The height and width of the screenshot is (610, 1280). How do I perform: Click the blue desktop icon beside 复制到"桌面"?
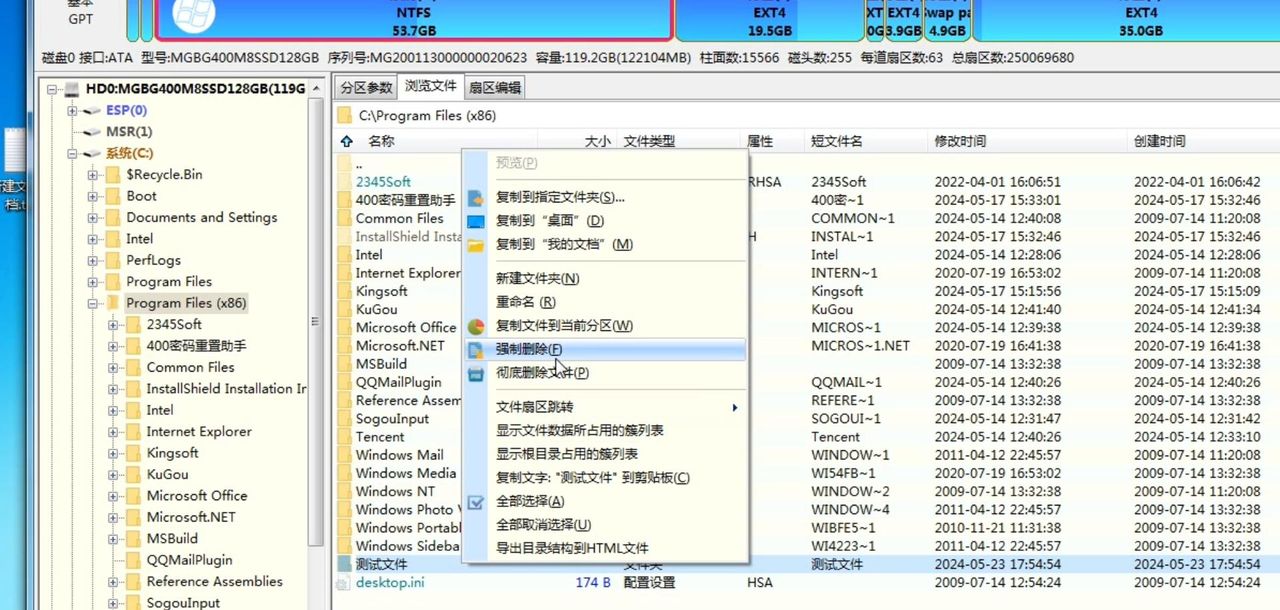[476, 221]
